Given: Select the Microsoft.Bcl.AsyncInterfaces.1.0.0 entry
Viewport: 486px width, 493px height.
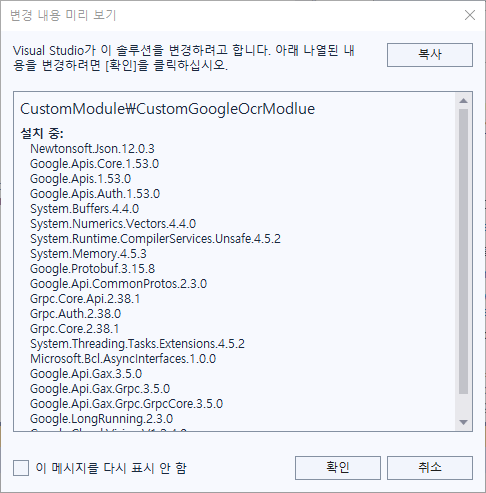Looking at the screenshot, I should point(123,359).
